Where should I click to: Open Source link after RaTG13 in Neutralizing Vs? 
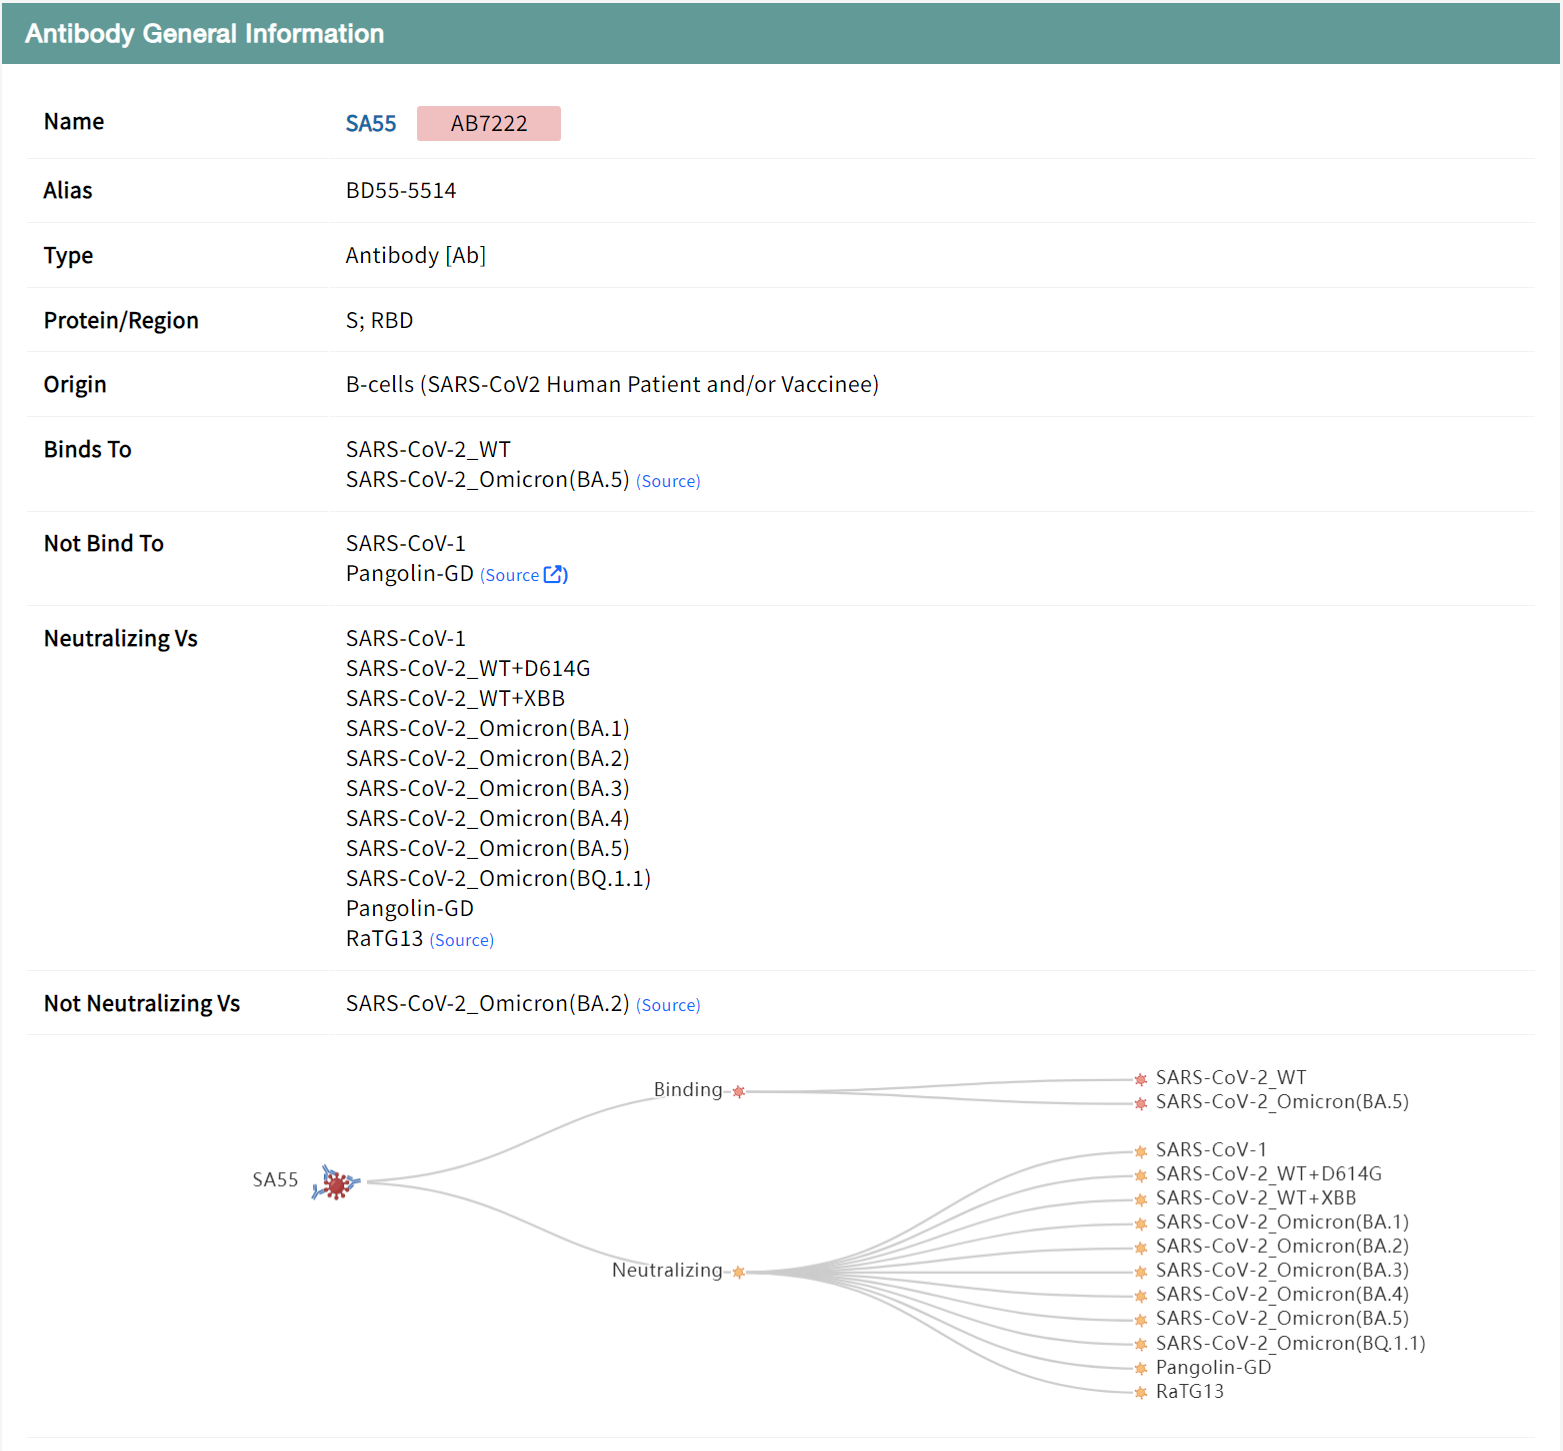[x=462, y=940]
